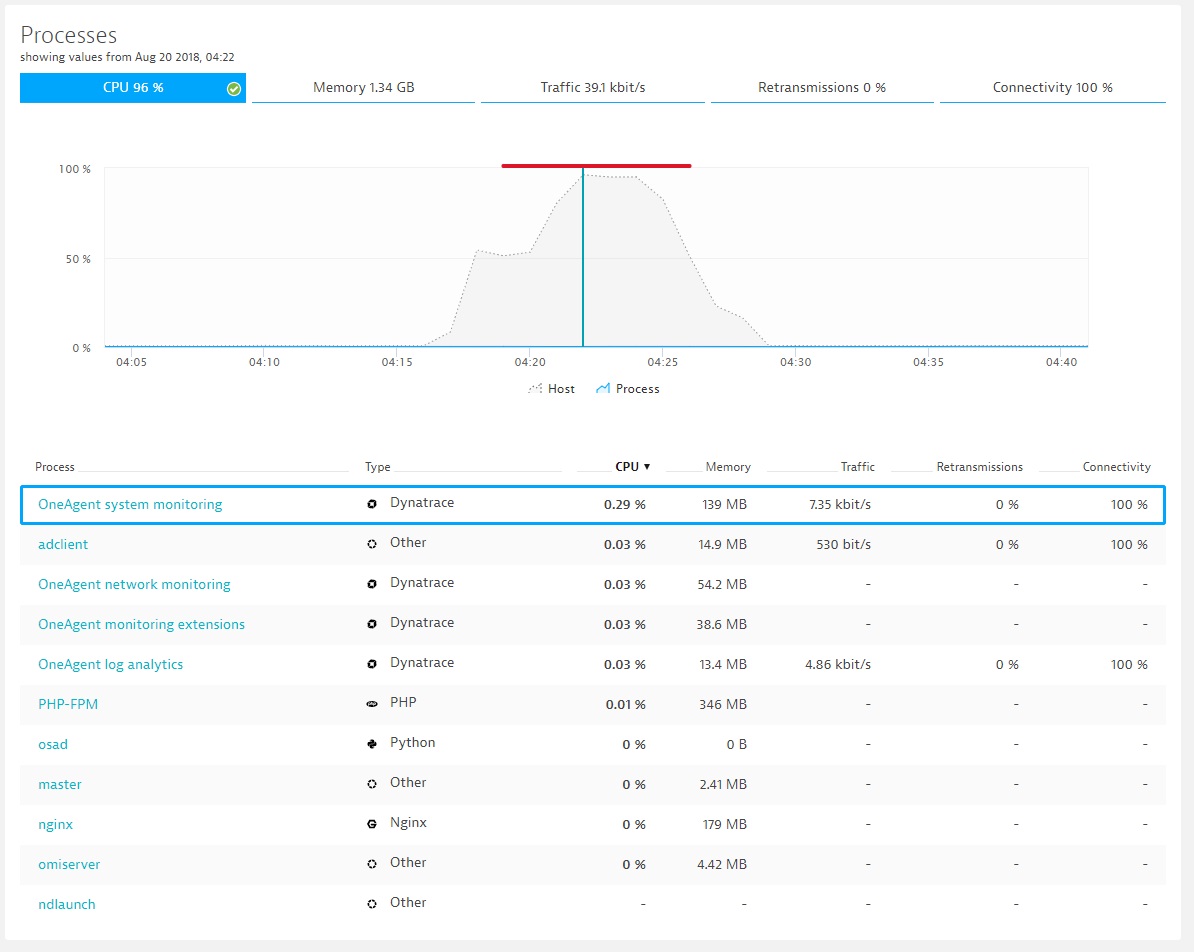The height and width of the screenshot is (952, 1194).
Task: Open the nginx process link
Action: click(x=55, y=824)
